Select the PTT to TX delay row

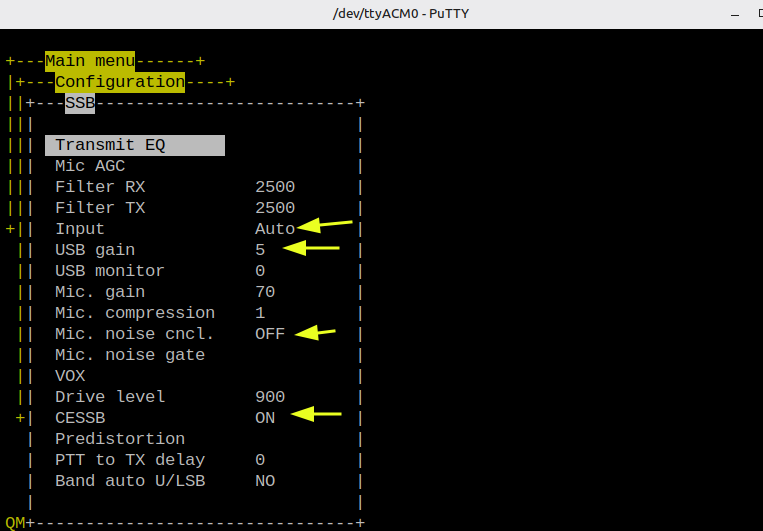pyautogui.click(x=130, y=460)
